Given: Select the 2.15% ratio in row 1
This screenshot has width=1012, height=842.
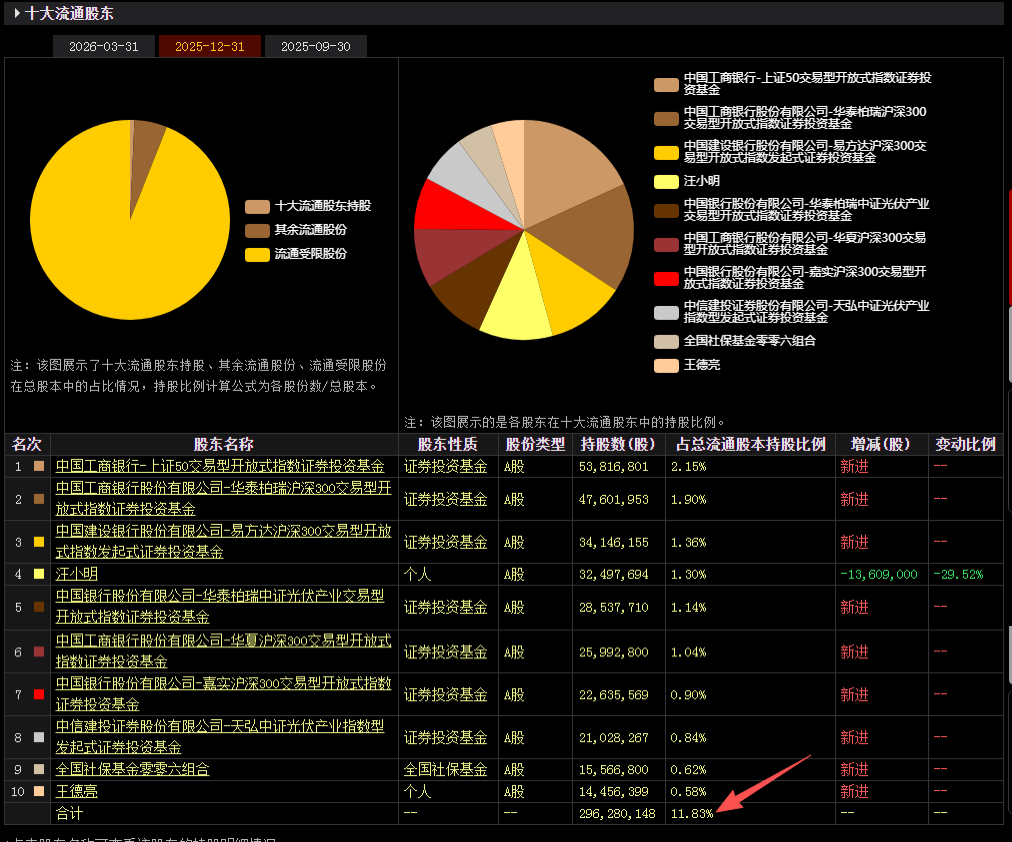Looking at the screenshot, I should tap(688, 466).
